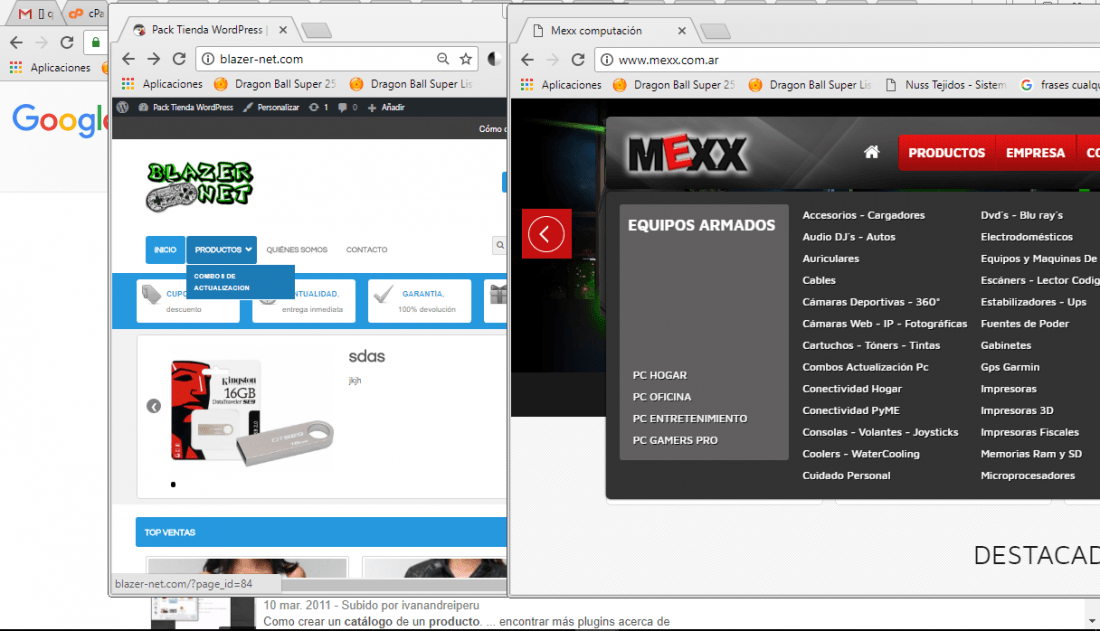The height and width of the screenshot is (631, 1100).
Task: Open QUIÉNES SOMOS menu item
Action: [297, 250]
